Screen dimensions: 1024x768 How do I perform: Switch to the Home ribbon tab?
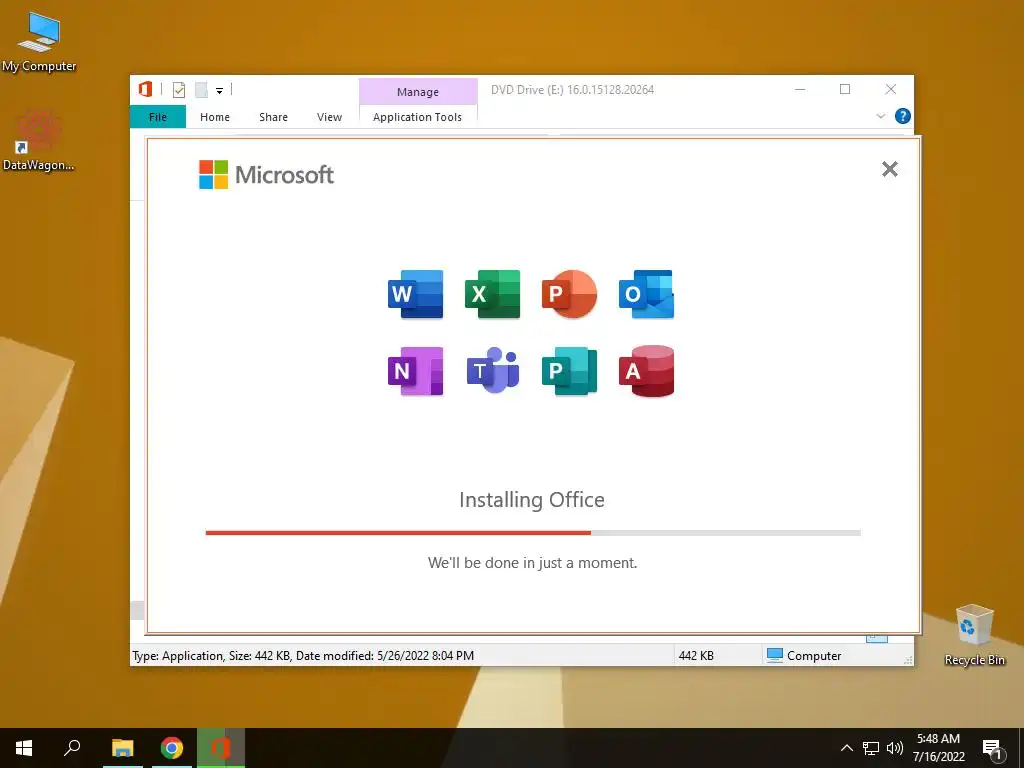pos(215,117)
